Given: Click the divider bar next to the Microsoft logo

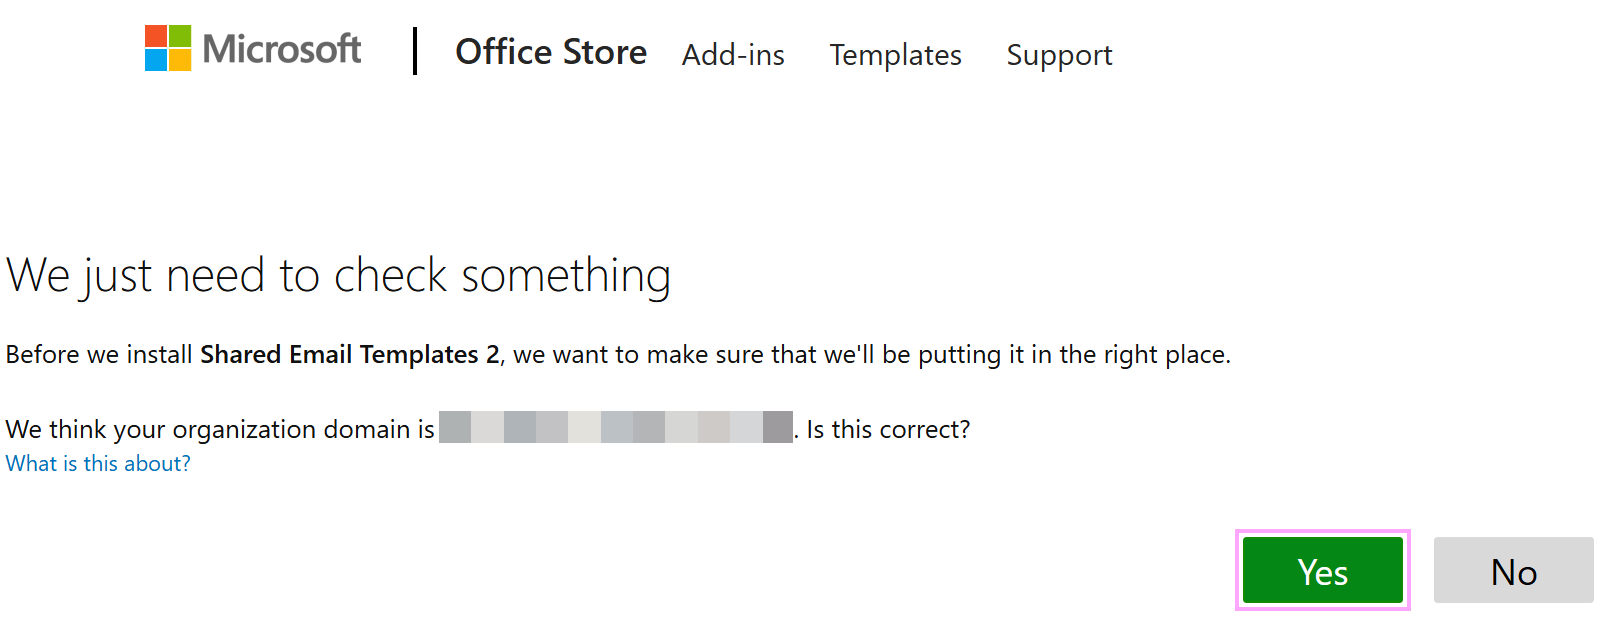Looking at the screenshot, I should click(414, 50).
